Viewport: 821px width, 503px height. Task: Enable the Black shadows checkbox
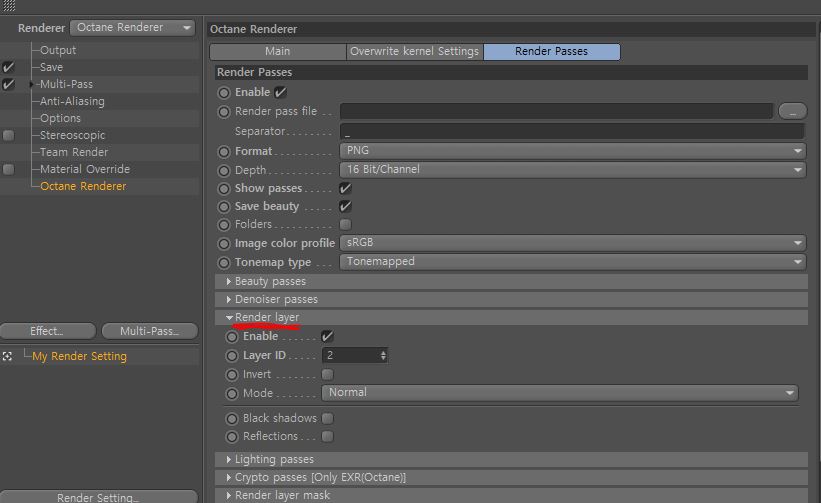(x=327, y=418)
